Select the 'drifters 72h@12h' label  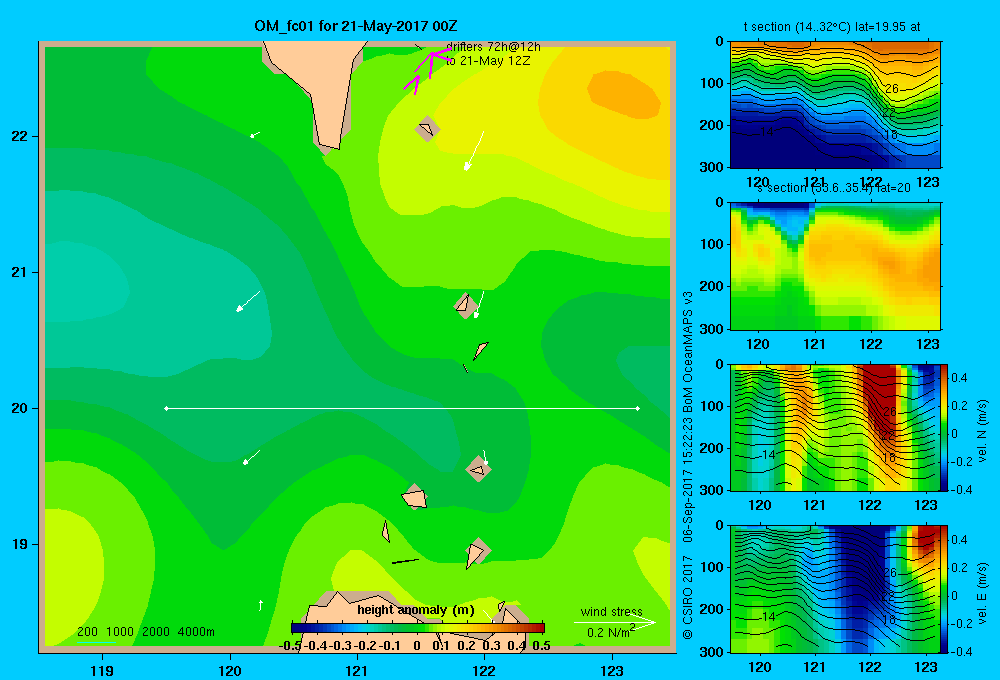(493, 47)
